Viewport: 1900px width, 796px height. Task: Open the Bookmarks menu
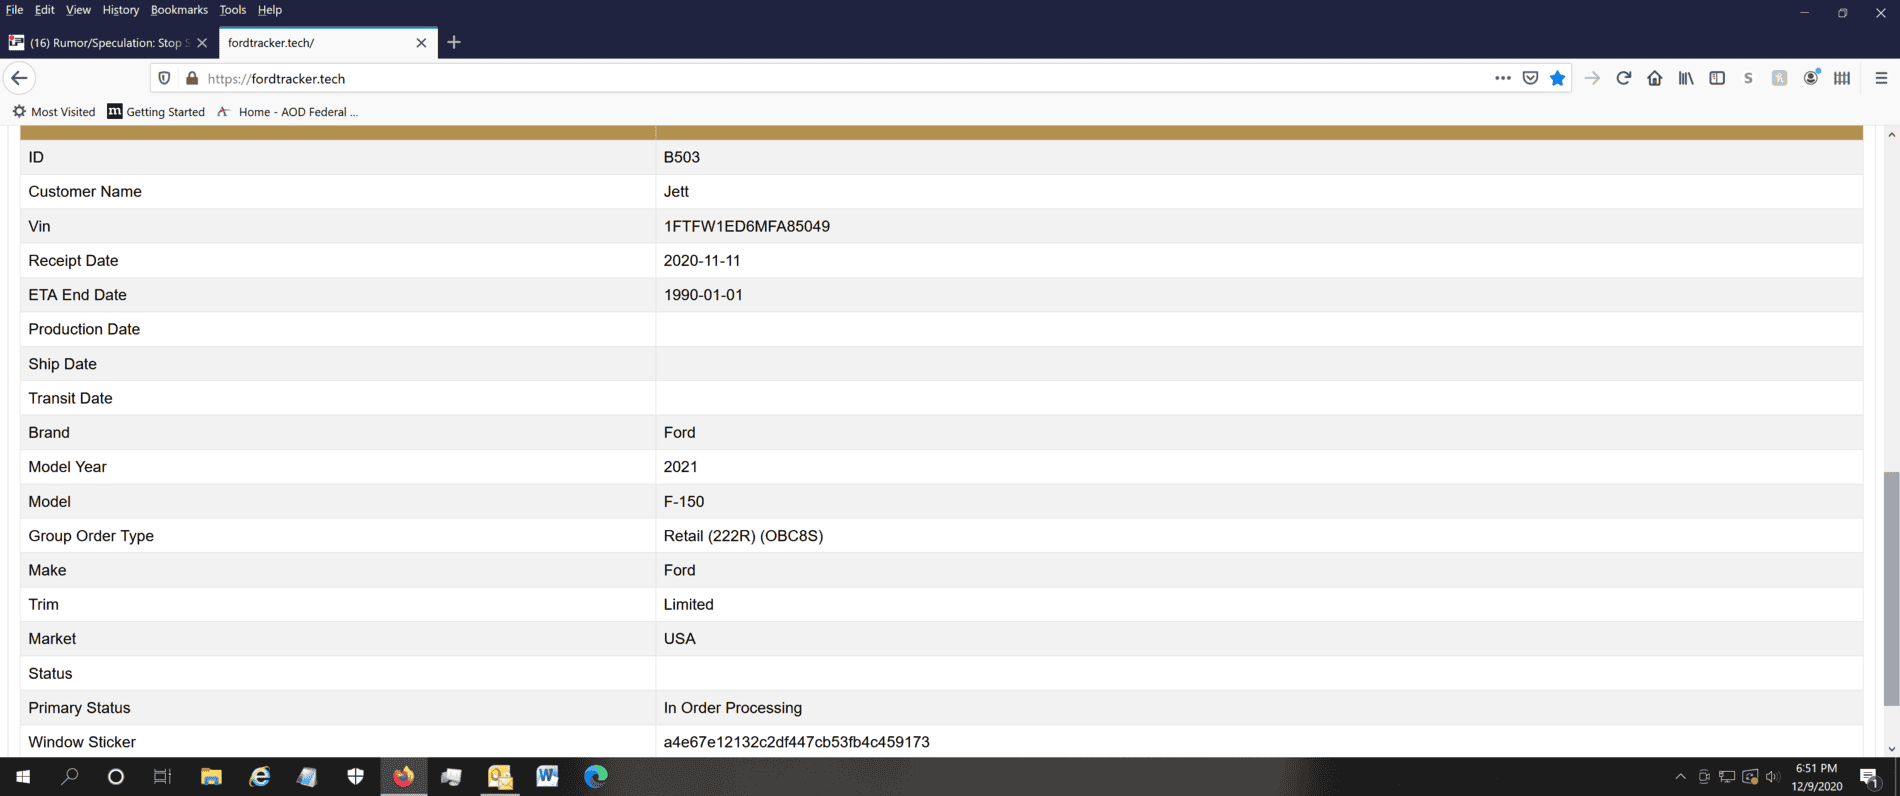click(x=179, y=10)
